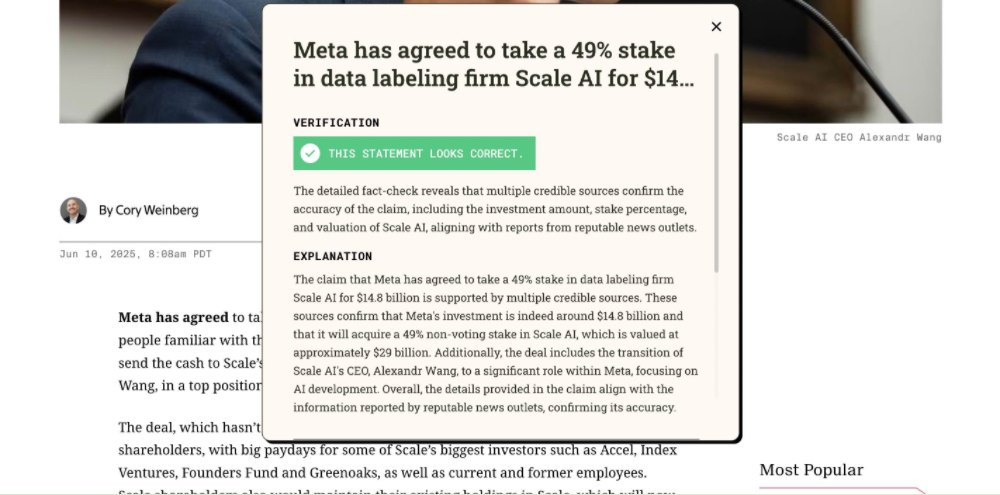The image size is (1000, 495).
Task: Click the Most Popular section heading
Action: click(x=810, y=470)
